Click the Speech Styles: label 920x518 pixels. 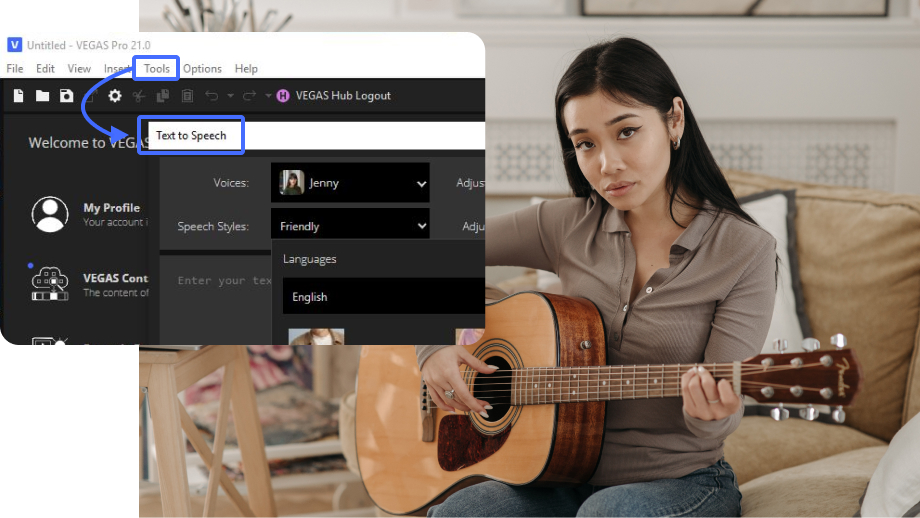(x=213, y=226)
